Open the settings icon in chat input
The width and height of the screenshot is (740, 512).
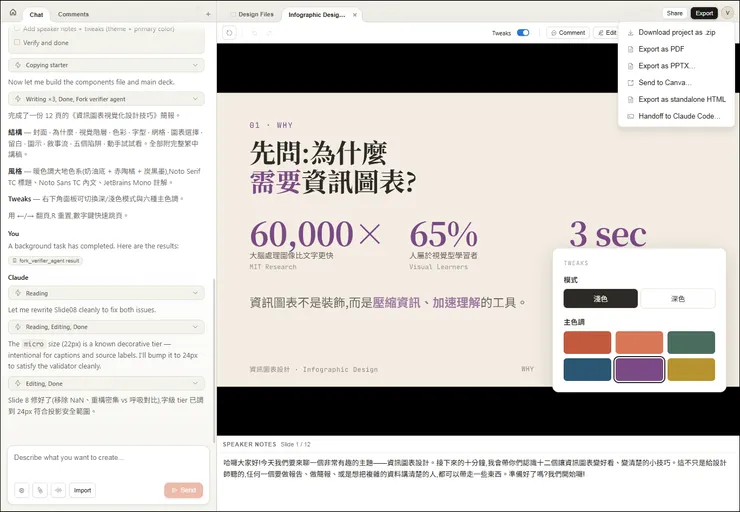(21, 490)
